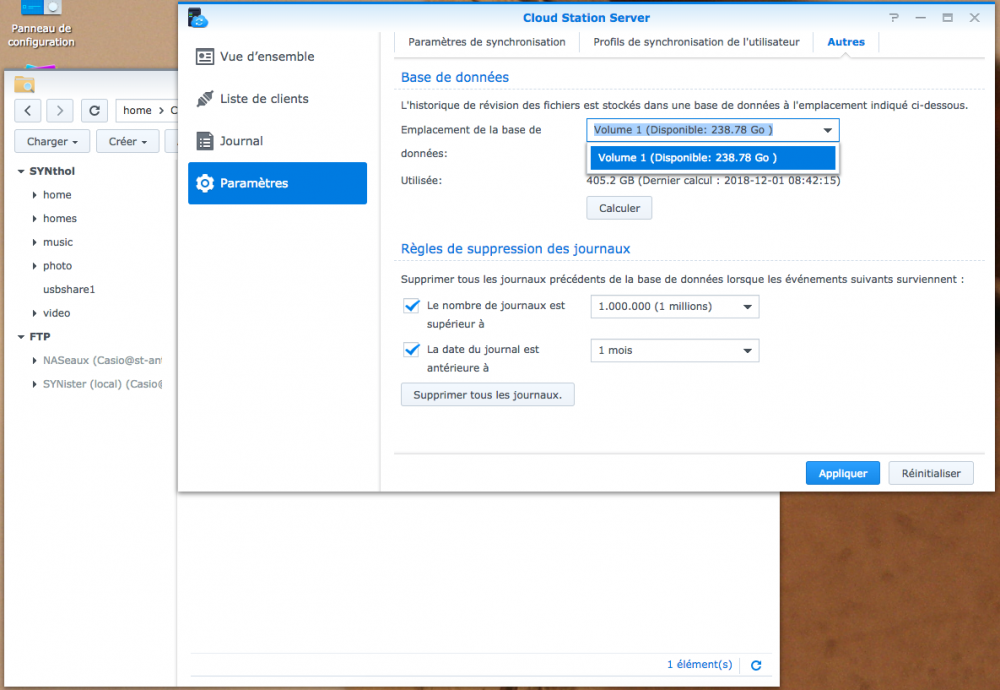Open help with the question mark icon
1000x690 pixels.
click(894, 18)
